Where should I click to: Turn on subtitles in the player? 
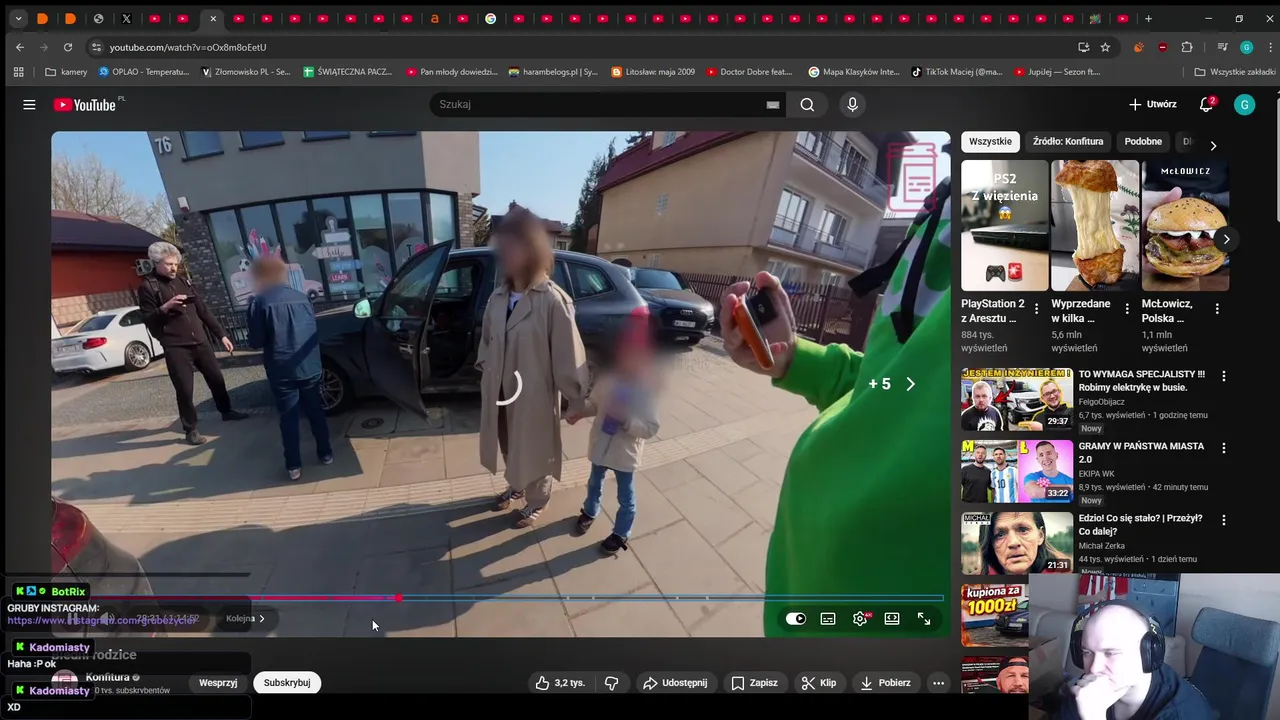click(x=828, y=619)
